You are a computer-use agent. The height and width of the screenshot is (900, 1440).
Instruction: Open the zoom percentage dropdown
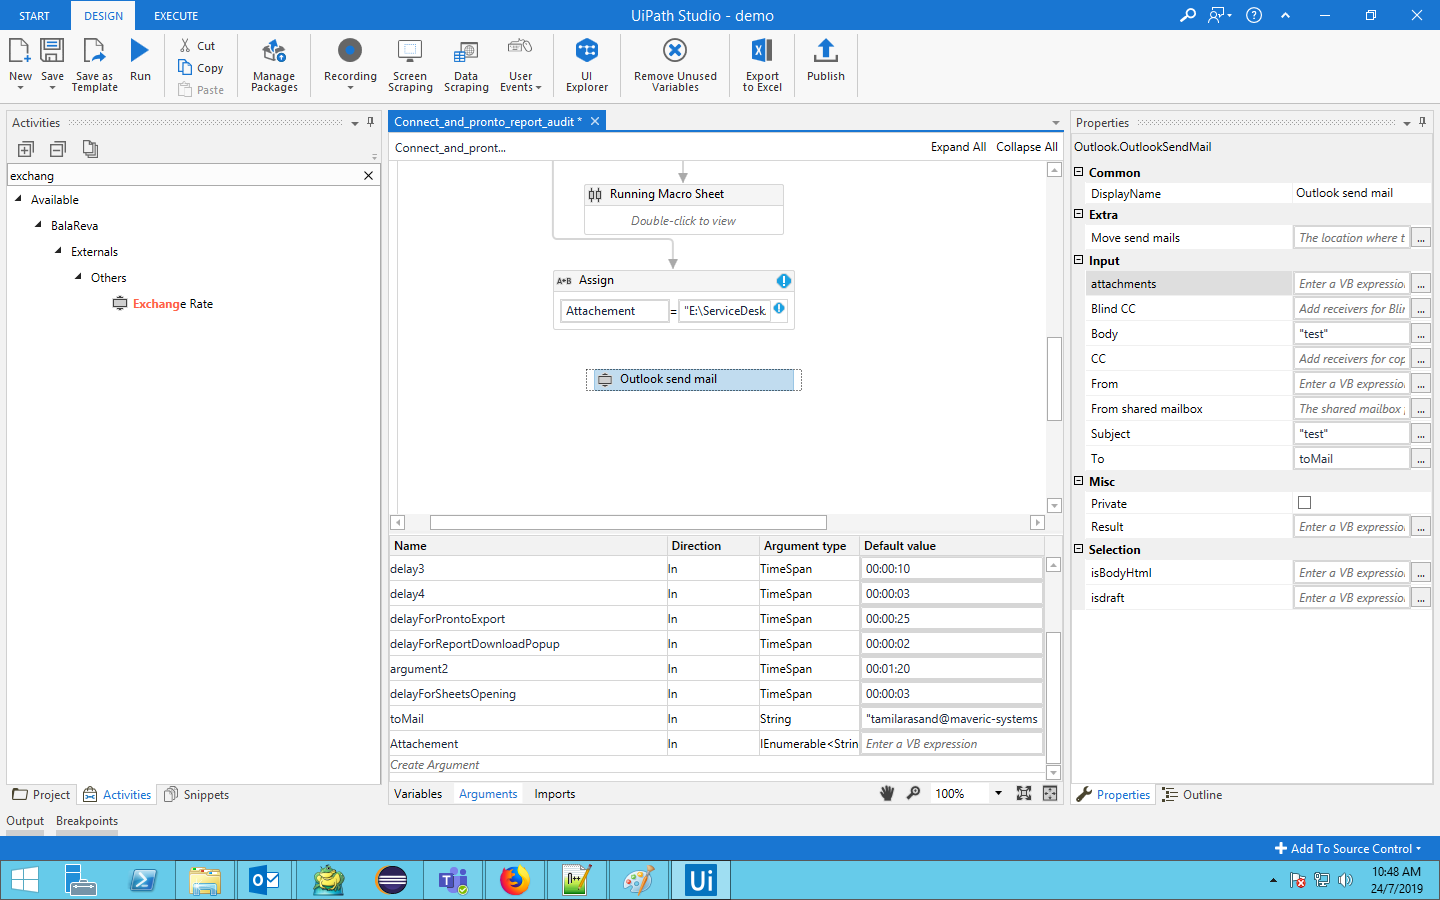click(997, 793)
